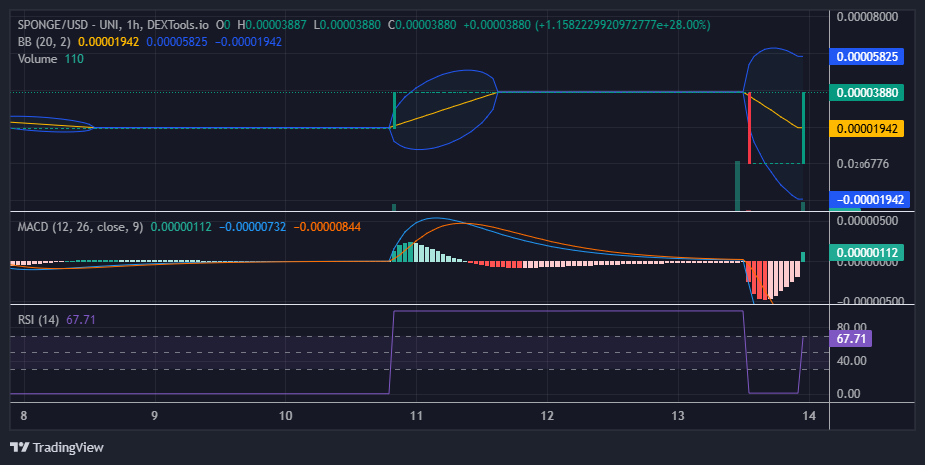
Task: Click date 9 on the time axis
Action: pos(155,415)
